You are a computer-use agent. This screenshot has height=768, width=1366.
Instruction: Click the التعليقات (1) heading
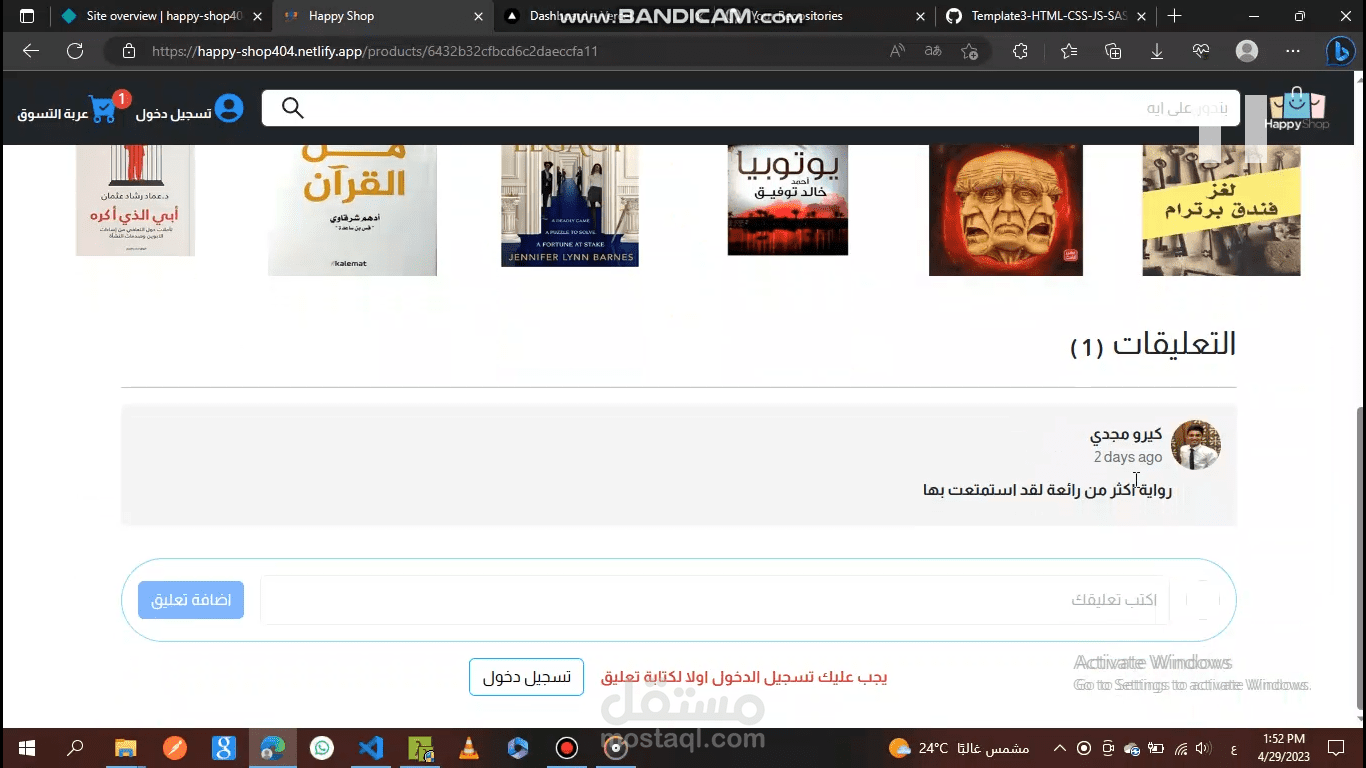pyautogui.click(x=1153, y=344)
